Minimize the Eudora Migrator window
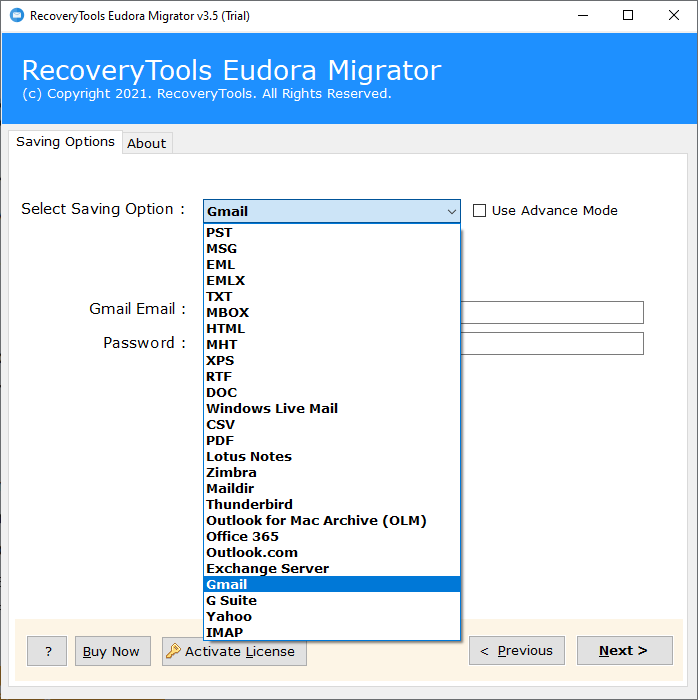Viewport: 698px width, 700px height. tap(583, 16)
